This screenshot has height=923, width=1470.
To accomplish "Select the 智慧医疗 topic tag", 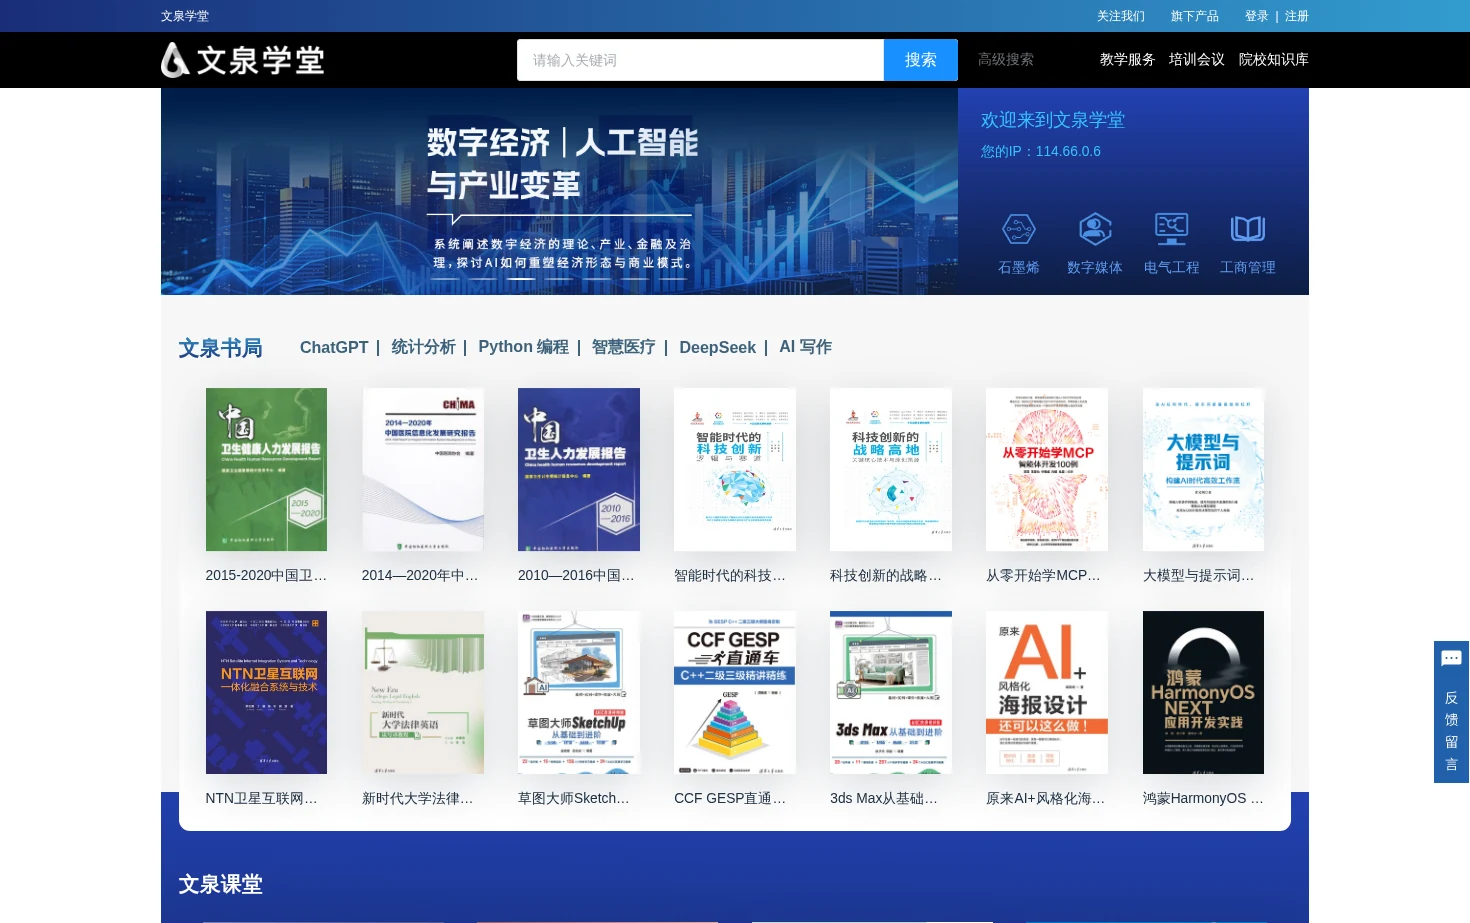I will pyautogui.click(x=623, y=347).
